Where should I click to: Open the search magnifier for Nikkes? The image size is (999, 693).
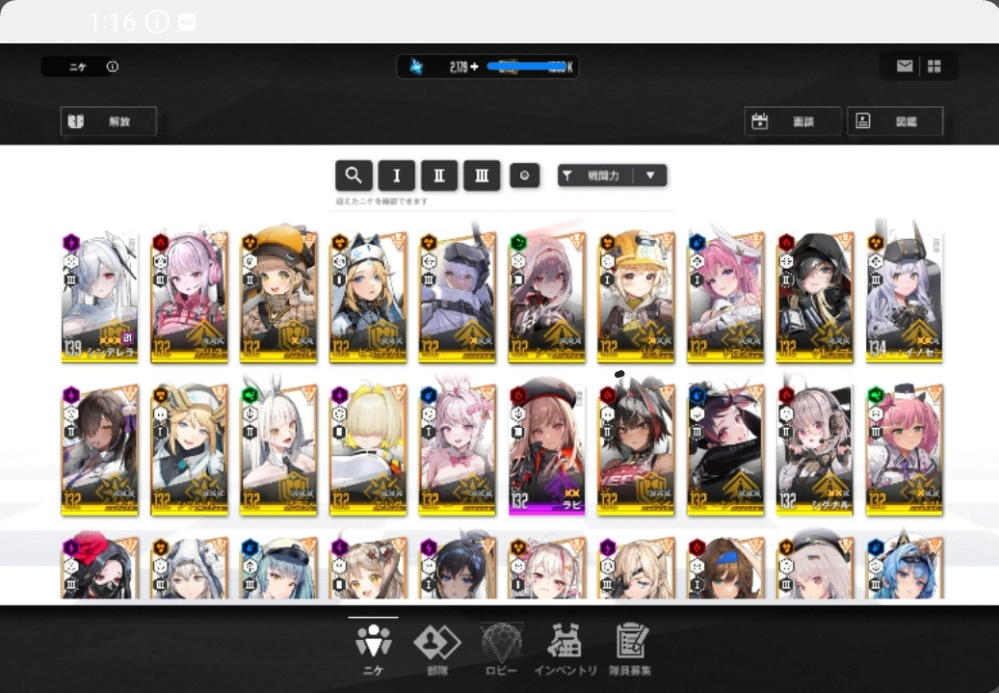point(354,175)
